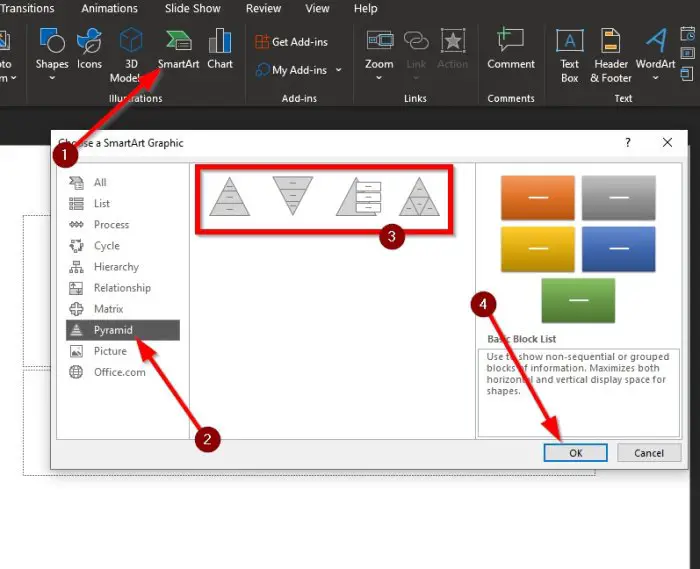Select the Icons button in the ribbon
This screenshot has height=569, width=700.
pos(89,41)
